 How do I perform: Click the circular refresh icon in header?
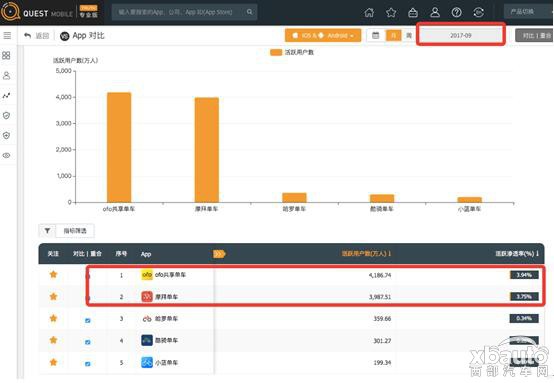tap(478, 12)
